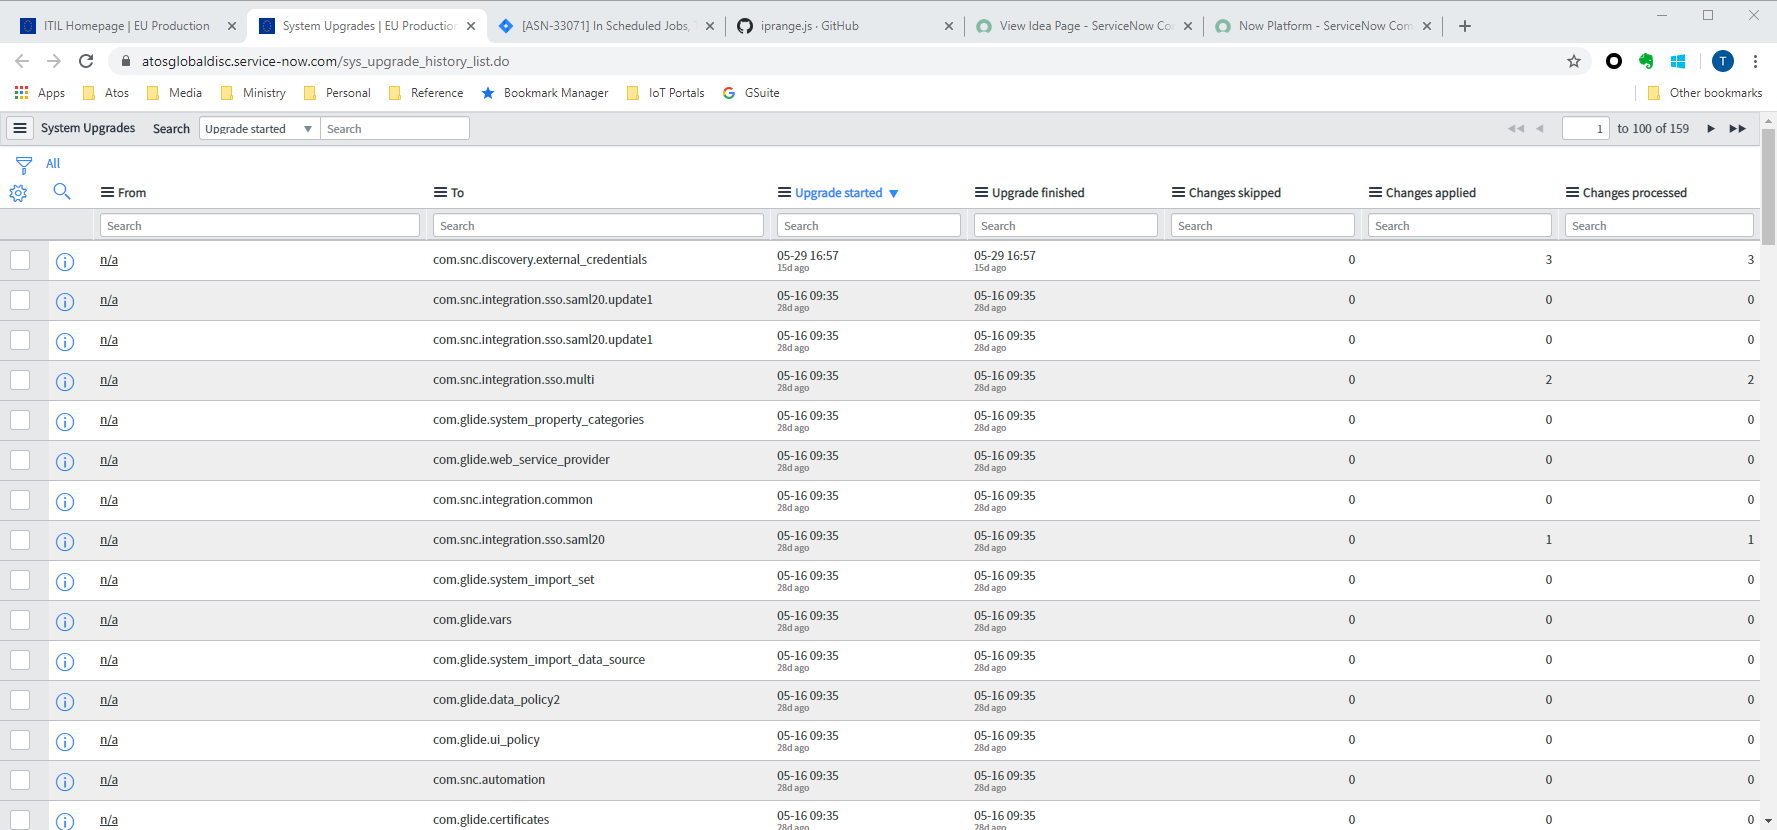
Task: Open the list personalize gear icon
Action: 18,193
